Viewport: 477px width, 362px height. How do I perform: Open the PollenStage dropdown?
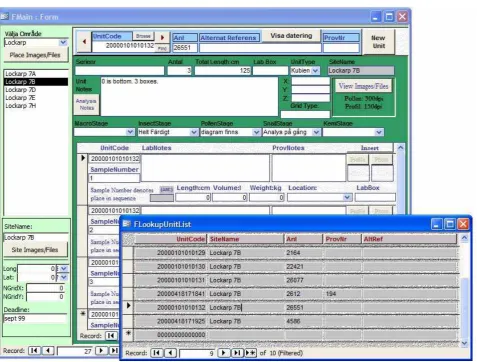click(256, 132)
